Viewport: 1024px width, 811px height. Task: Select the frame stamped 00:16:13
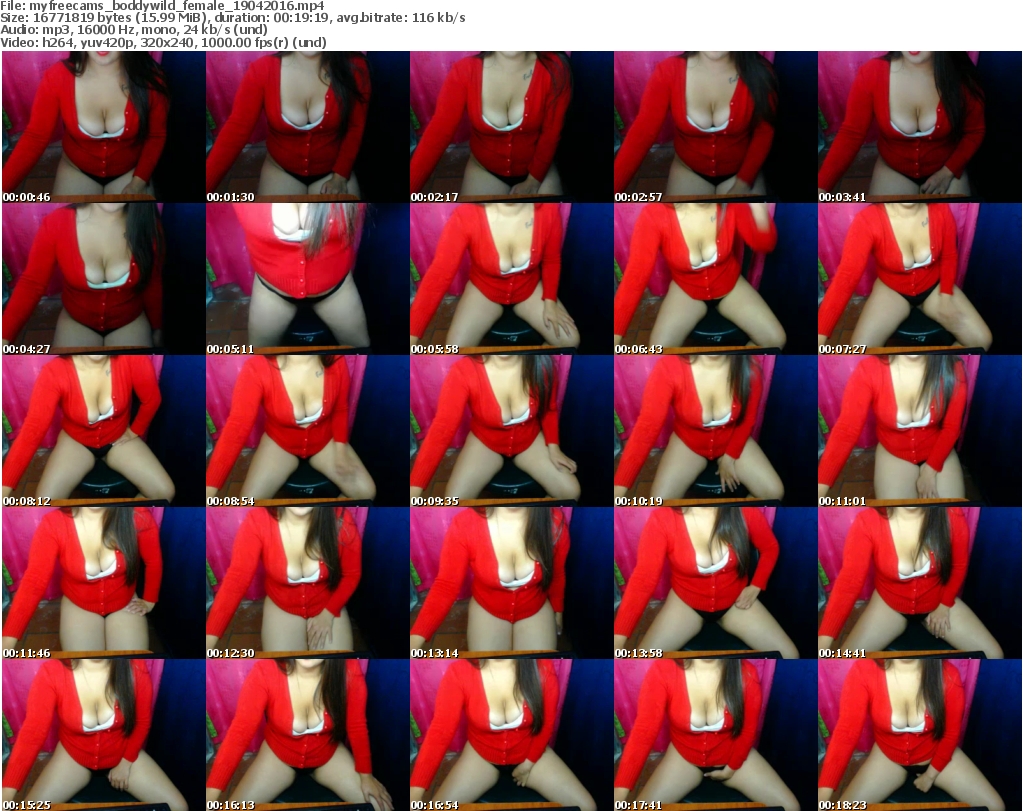(x=308, y=735)
